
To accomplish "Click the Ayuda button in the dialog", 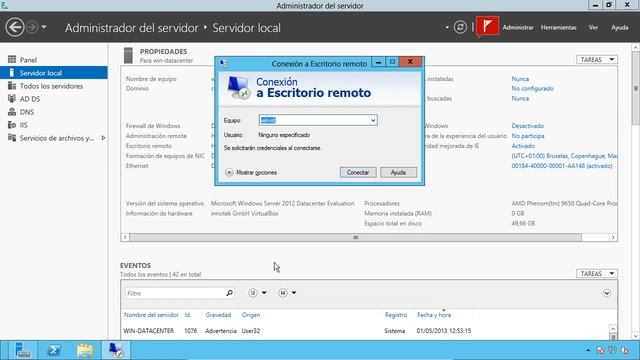I will click(x=398, y=173).
